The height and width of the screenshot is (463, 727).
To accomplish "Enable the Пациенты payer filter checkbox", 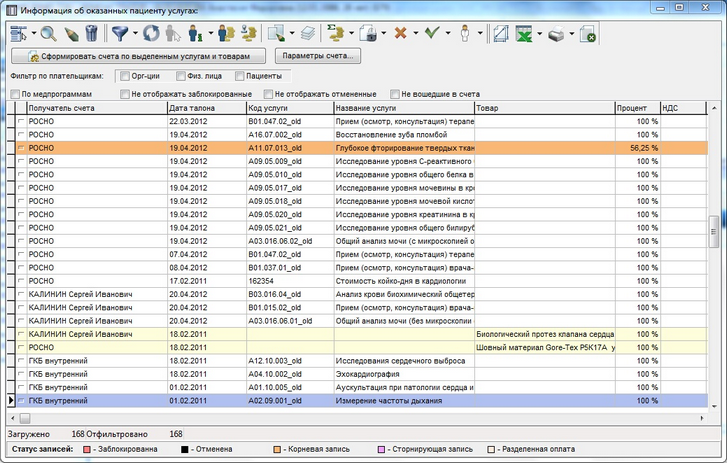I will click(x=239, y=76).
